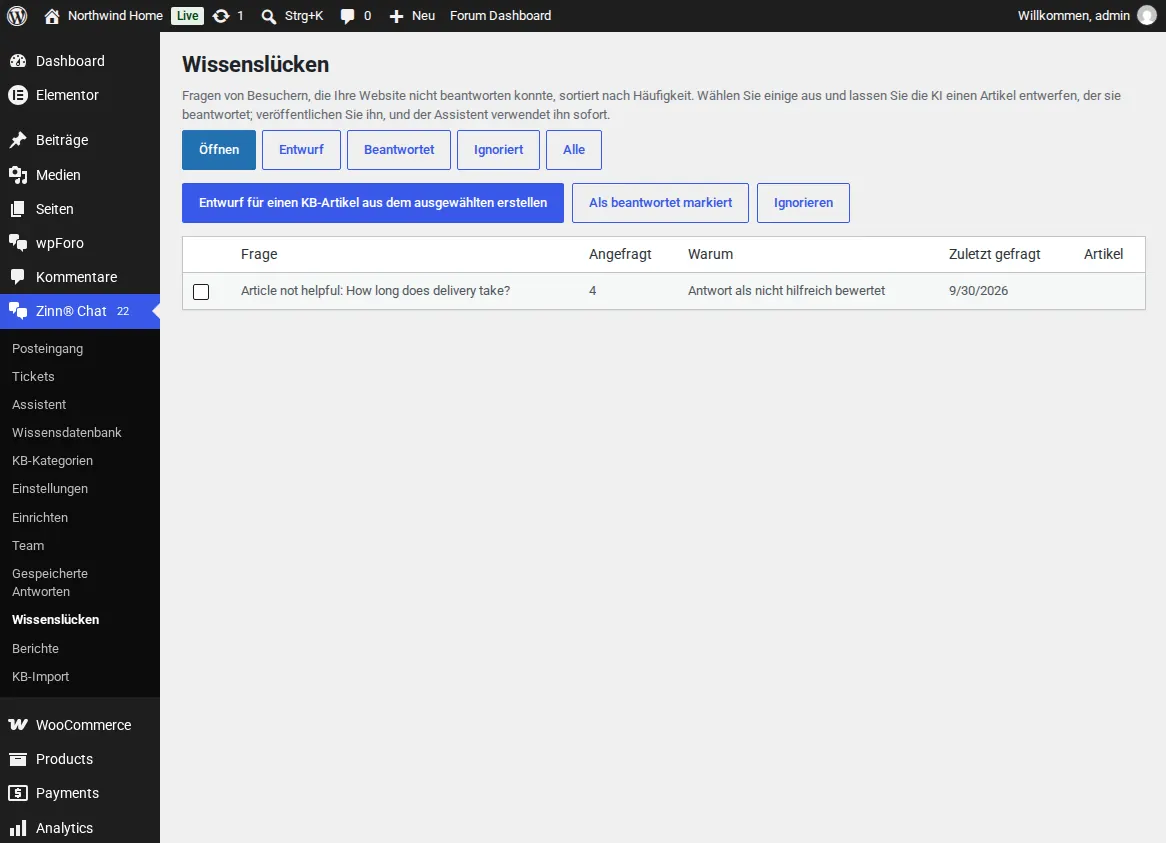
Task: Tick checkbox for delivery question row
Action: (x=201, y=291)
